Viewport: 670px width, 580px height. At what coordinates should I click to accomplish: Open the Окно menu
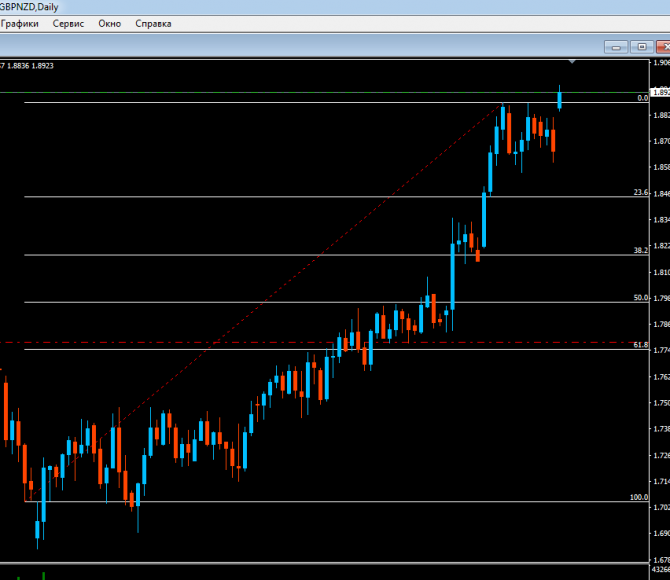109,24
